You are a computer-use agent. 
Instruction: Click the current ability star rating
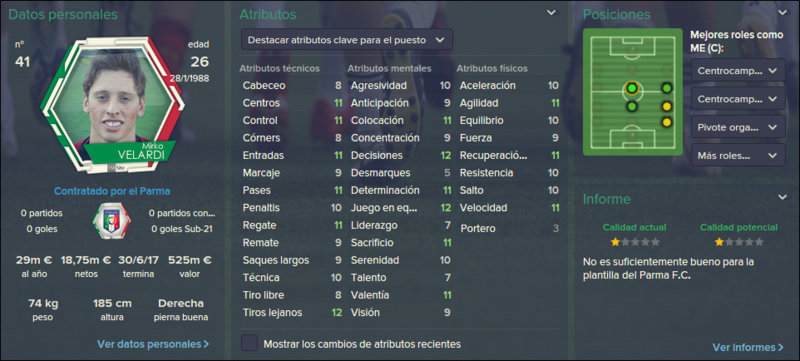[x=635, y=242]
